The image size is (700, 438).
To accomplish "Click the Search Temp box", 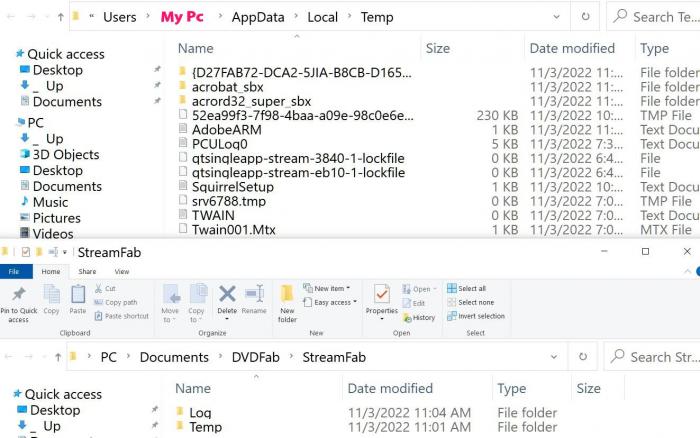I will 655,17.
